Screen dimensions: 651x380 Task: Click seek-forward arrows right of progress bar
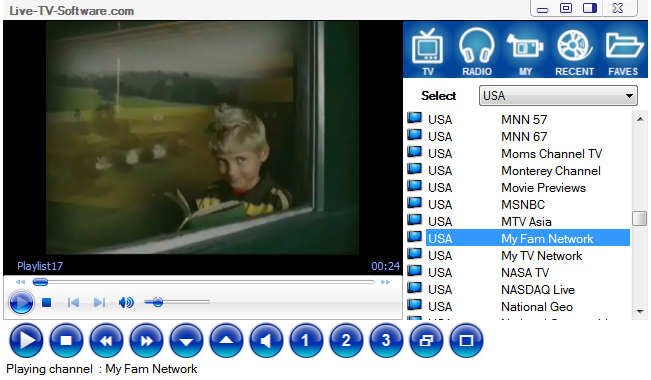[385, 282]
